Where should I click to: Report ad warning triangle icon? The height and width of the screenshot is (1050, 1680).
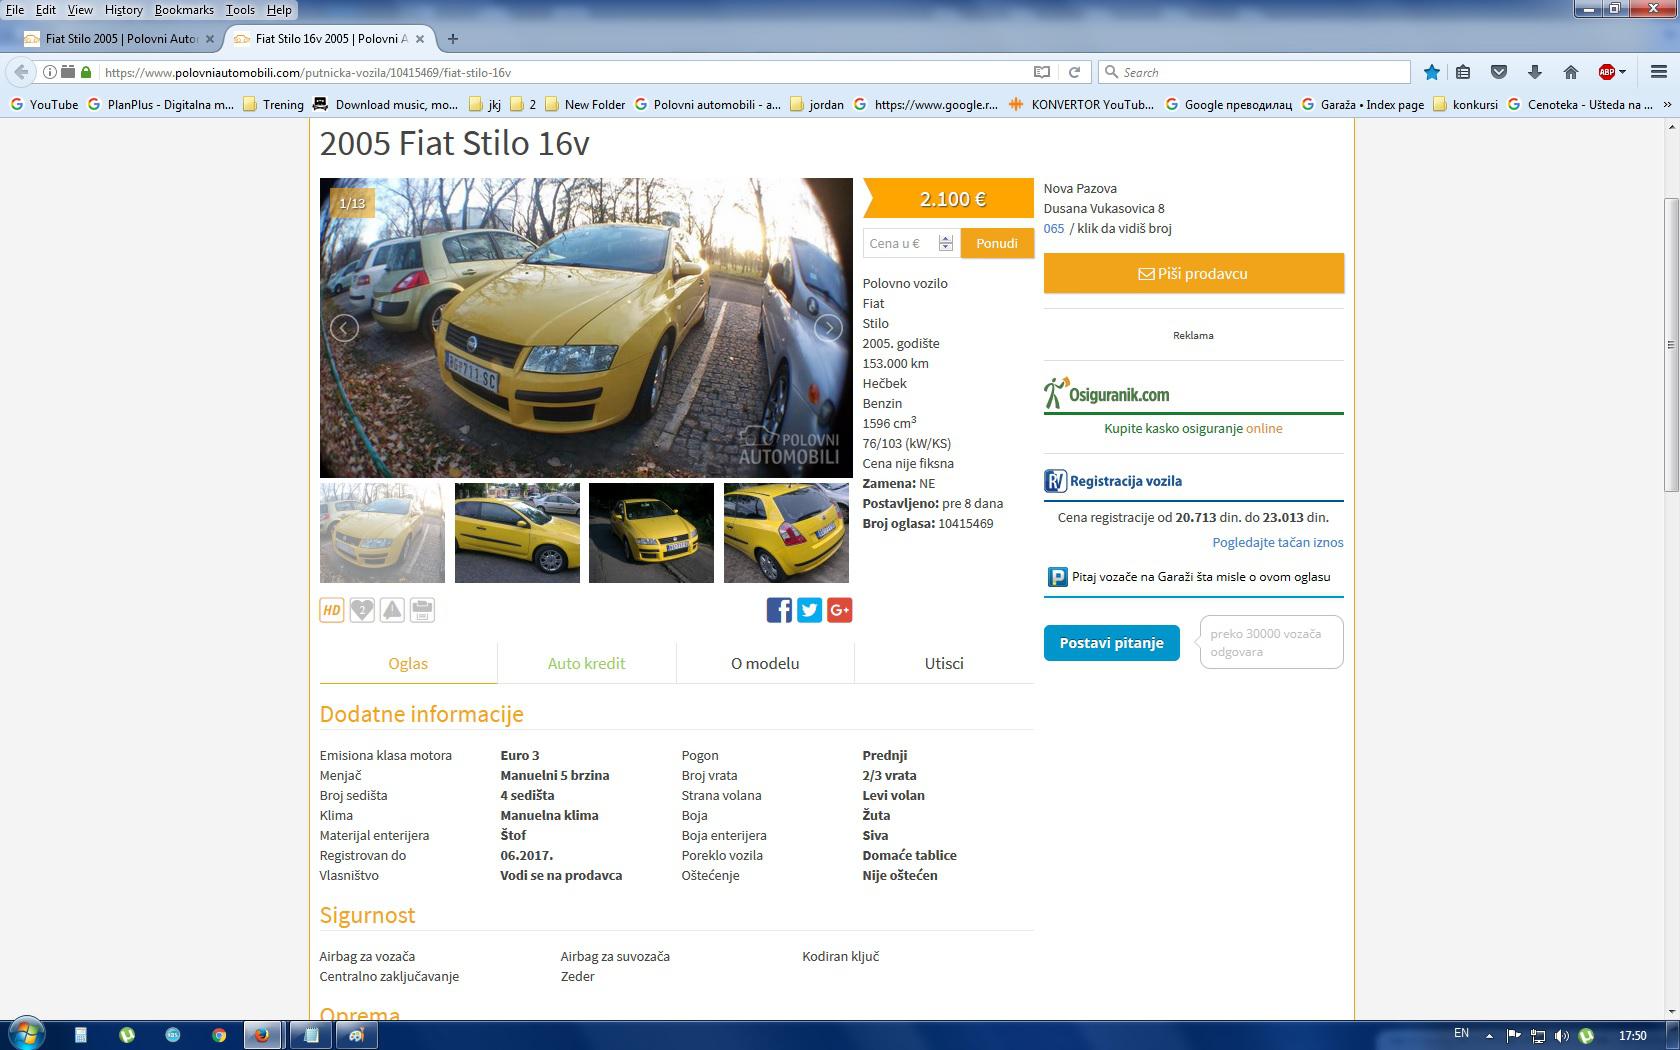[x=392, y=610]
